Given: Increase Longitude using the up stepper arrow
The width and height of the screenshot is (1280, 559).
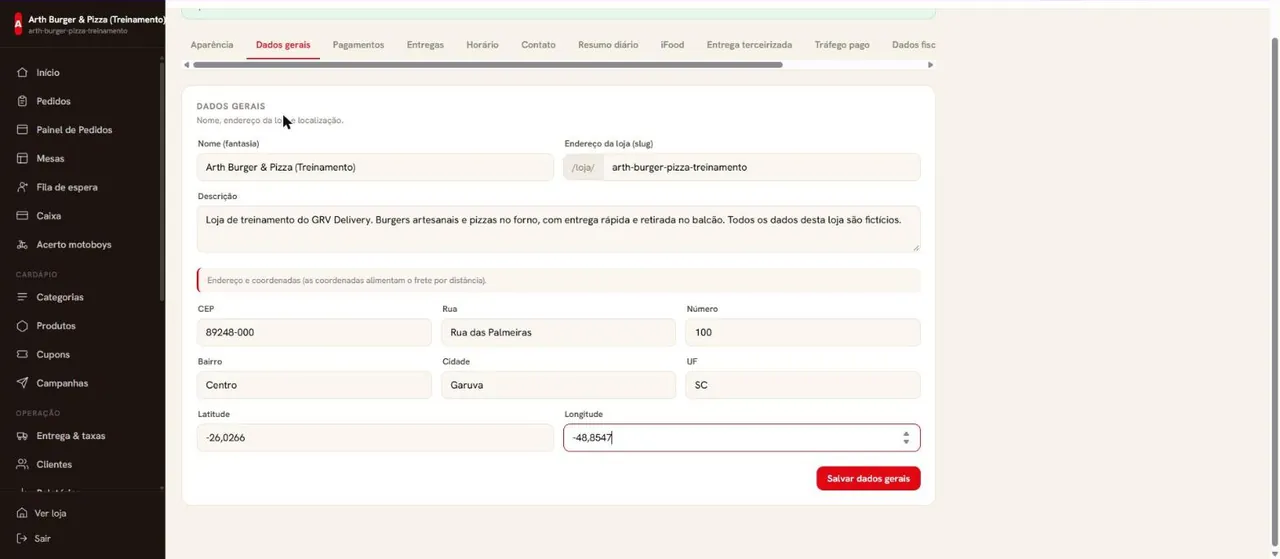Looking at the screenshot, I should click(x=906, y=434).
